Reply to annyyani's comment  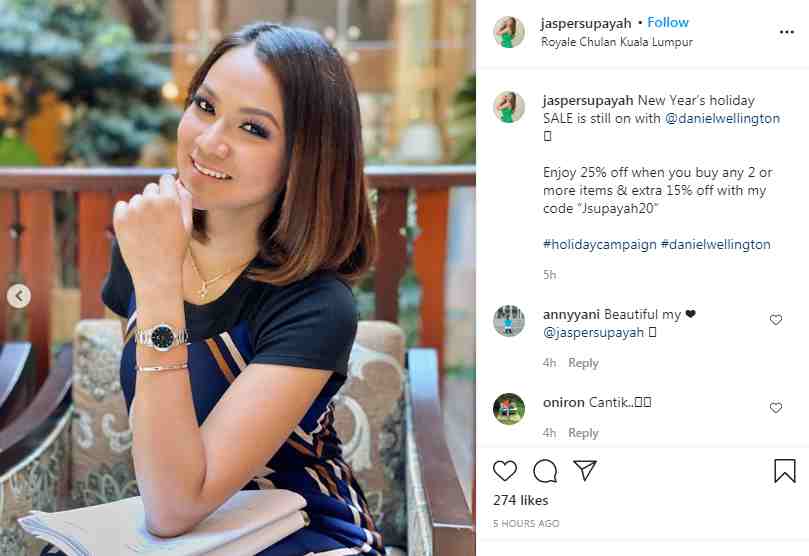[583, 363]
